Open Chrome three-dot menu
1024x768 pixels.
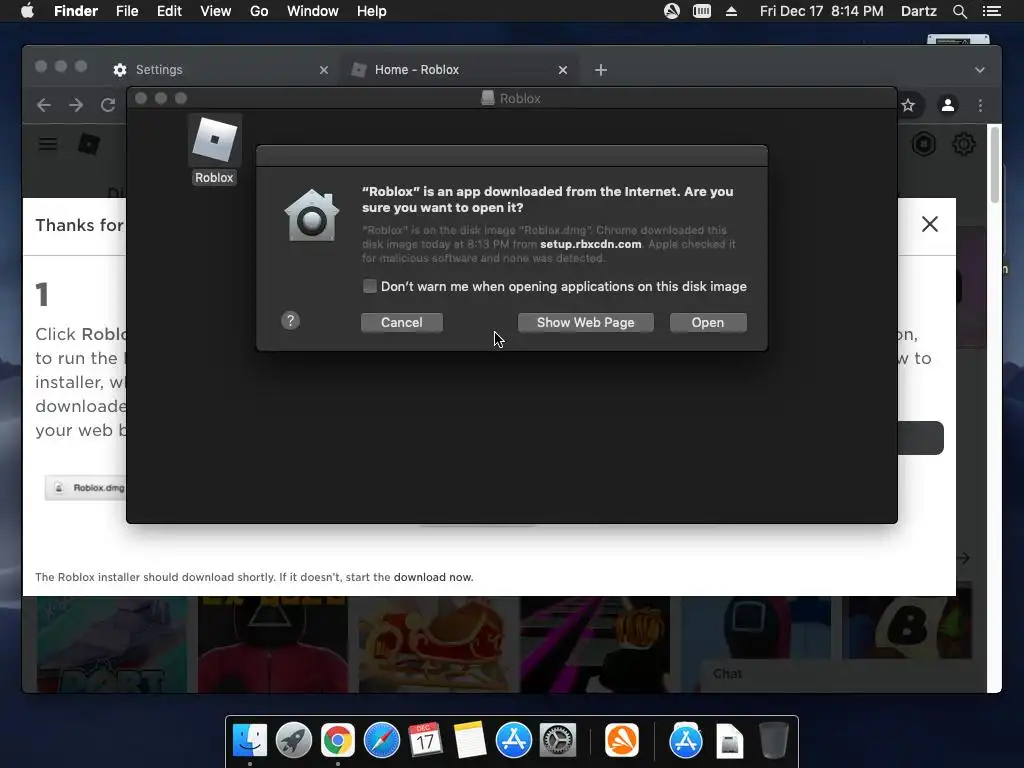coord(980,105)
